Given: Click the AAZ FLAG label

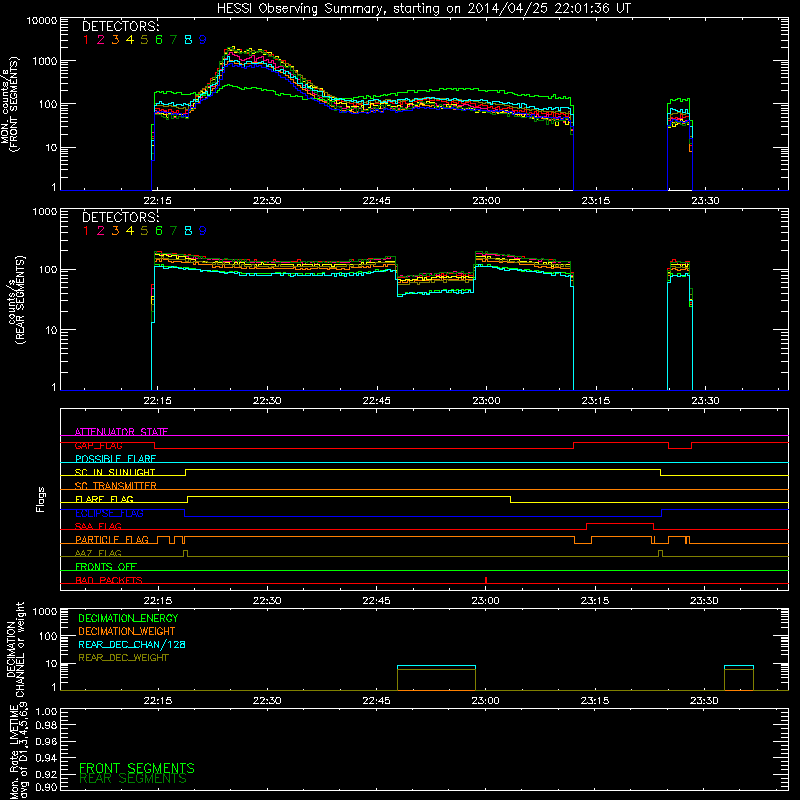Looking at the screenshot, I should [98, 553].
